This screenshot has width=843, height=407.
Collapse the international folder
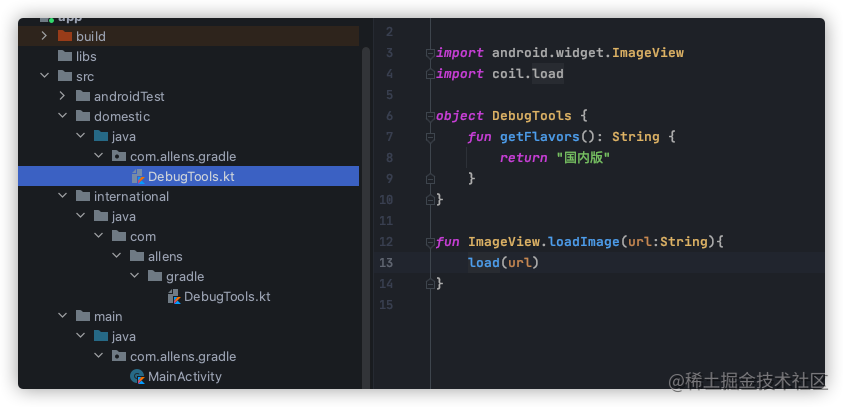[62, 196]
